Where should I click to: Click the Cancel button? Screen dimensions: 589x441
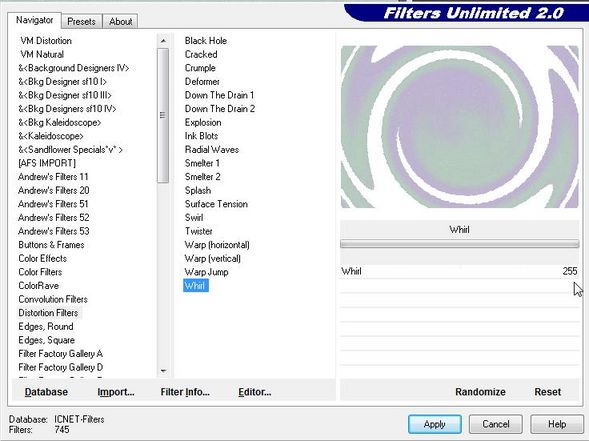click(495, 424)
